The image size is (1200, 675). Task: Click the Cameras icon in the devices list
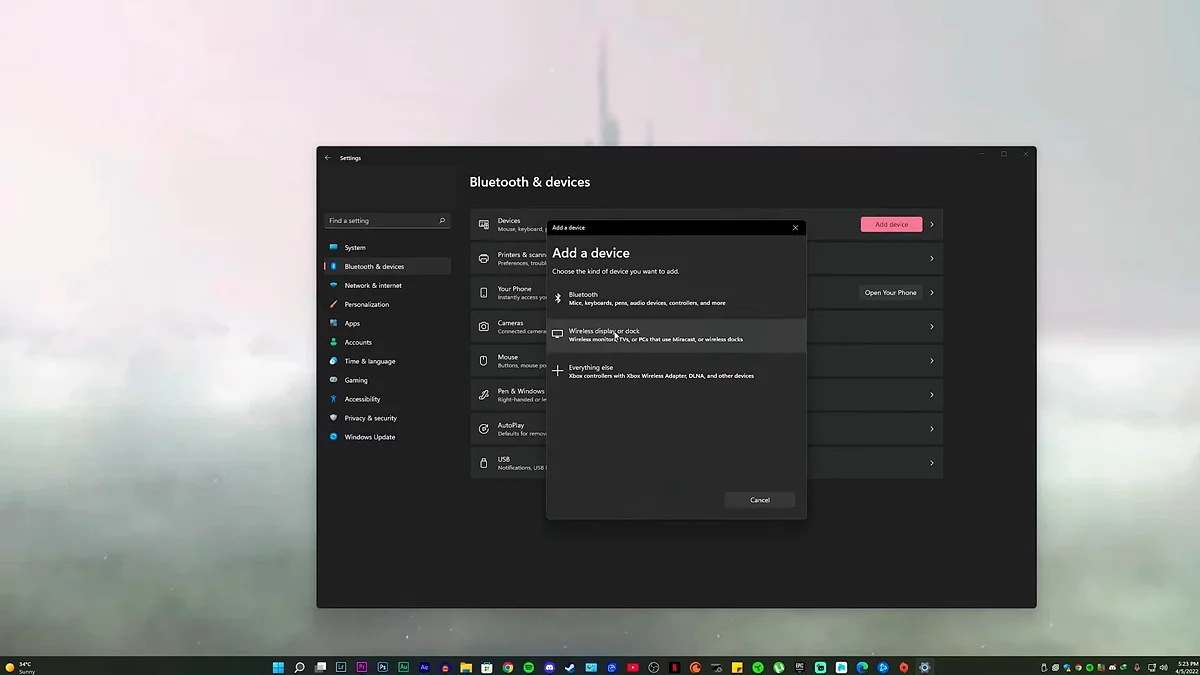pyautogui.click(x=484, y=327)
